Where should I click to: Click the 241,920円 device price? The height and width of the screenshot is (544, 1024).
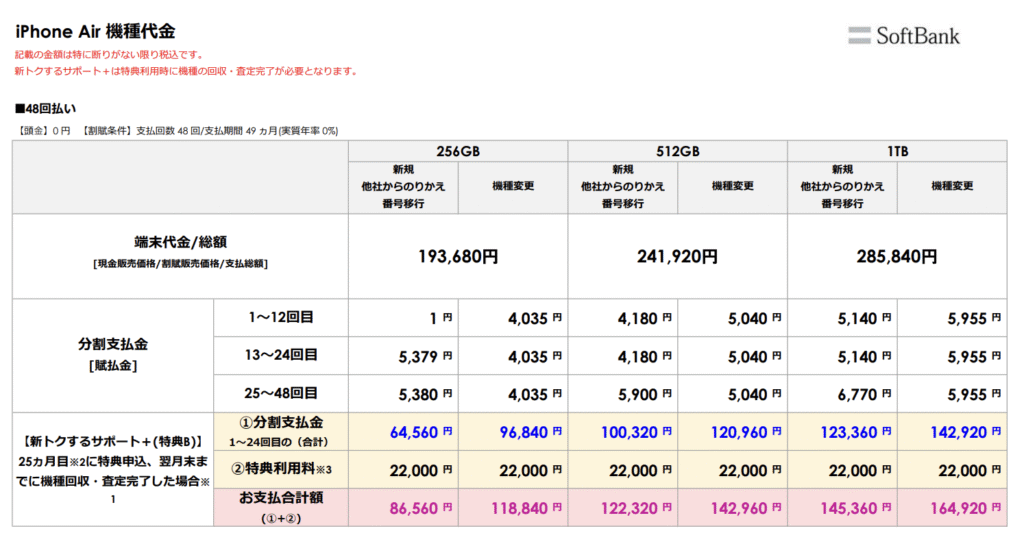click(x=677, y=256)
